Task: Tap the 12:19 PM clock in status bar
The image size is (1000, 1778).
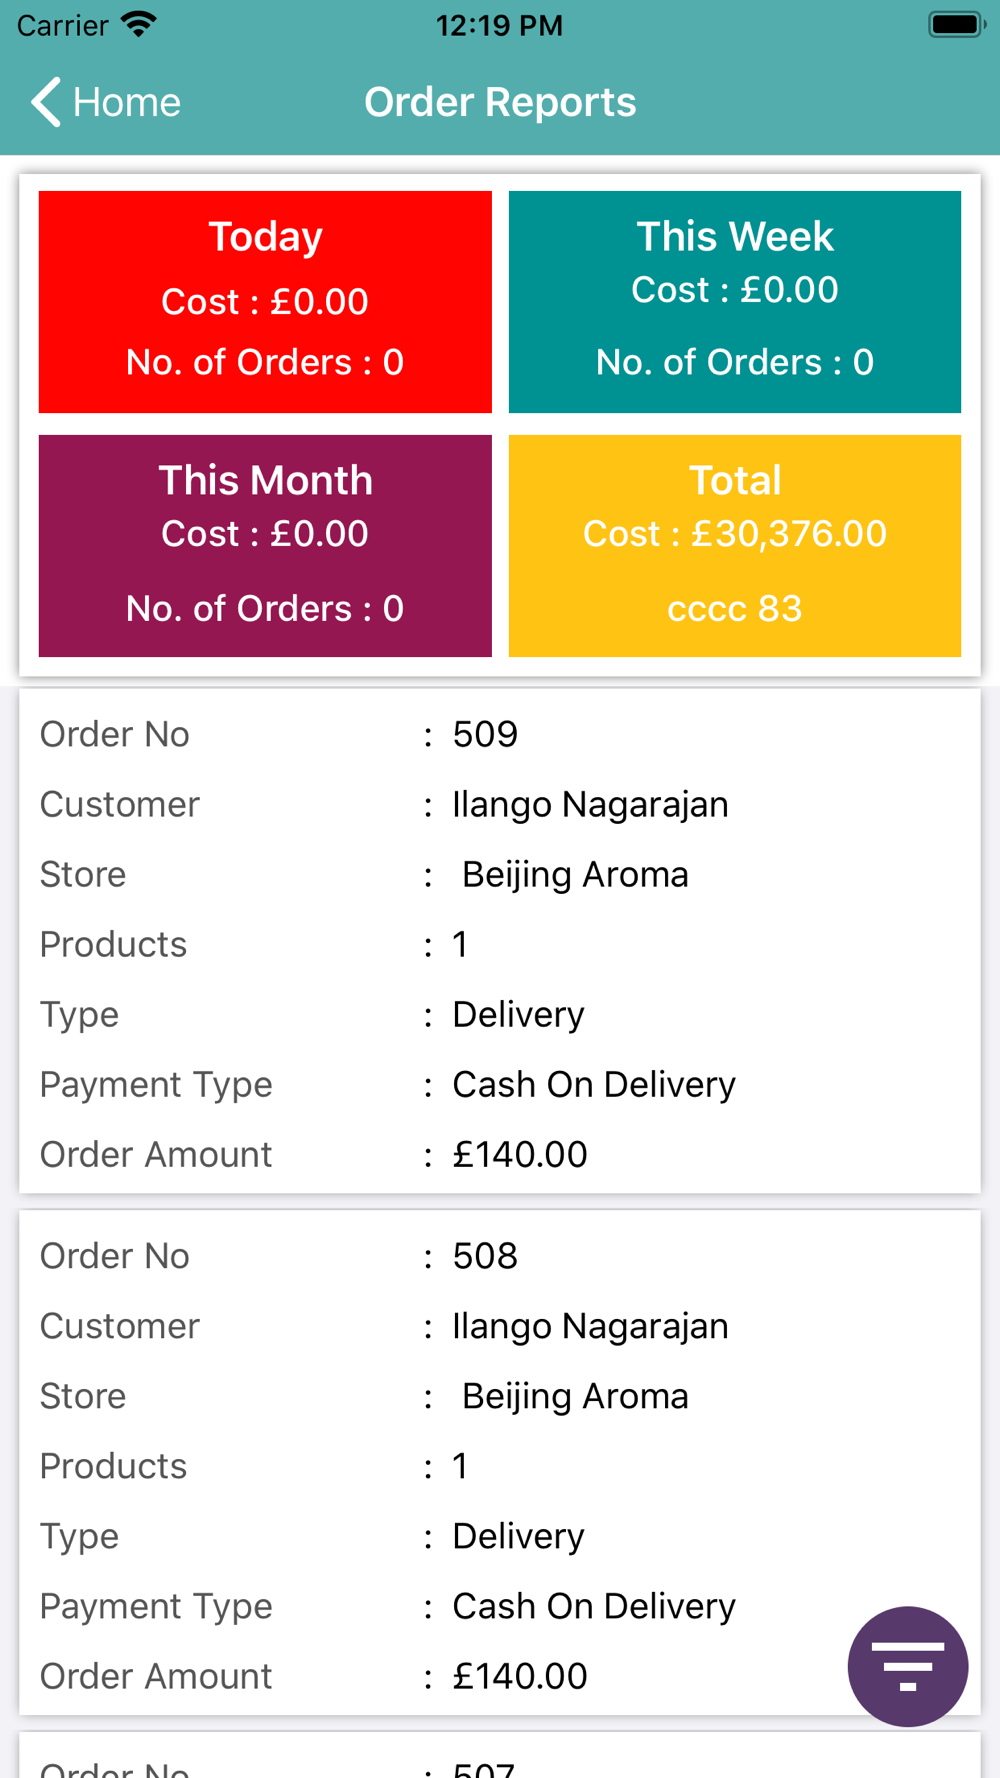Action: (x=499, y=25)
